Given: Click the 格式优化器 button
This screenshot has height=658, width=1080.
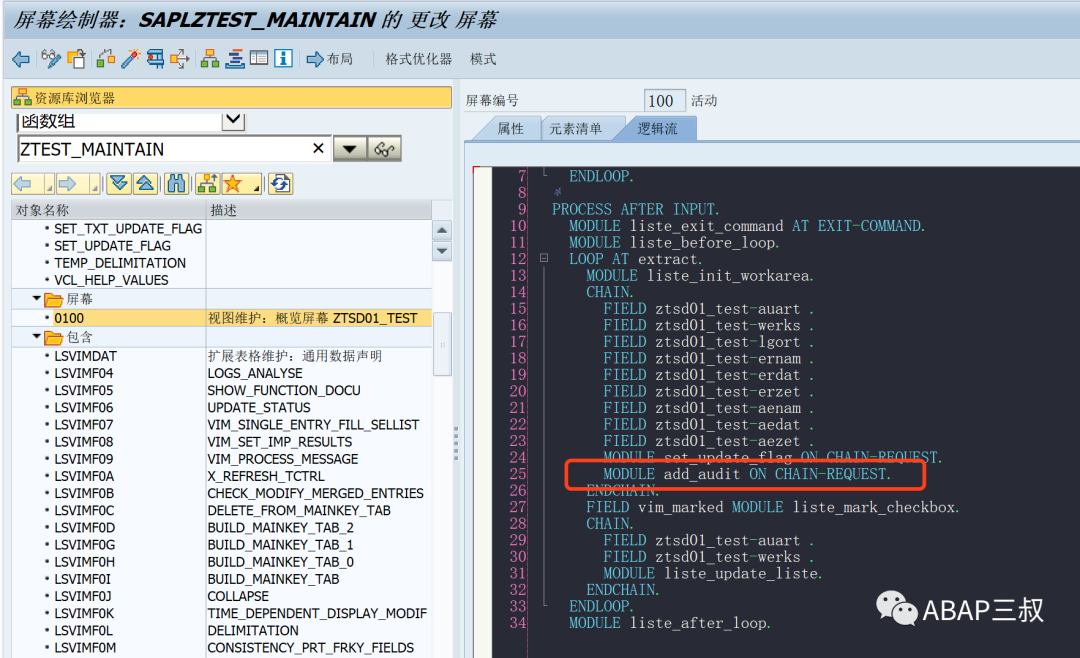Looking at the screenshot, I should point(418,59).
